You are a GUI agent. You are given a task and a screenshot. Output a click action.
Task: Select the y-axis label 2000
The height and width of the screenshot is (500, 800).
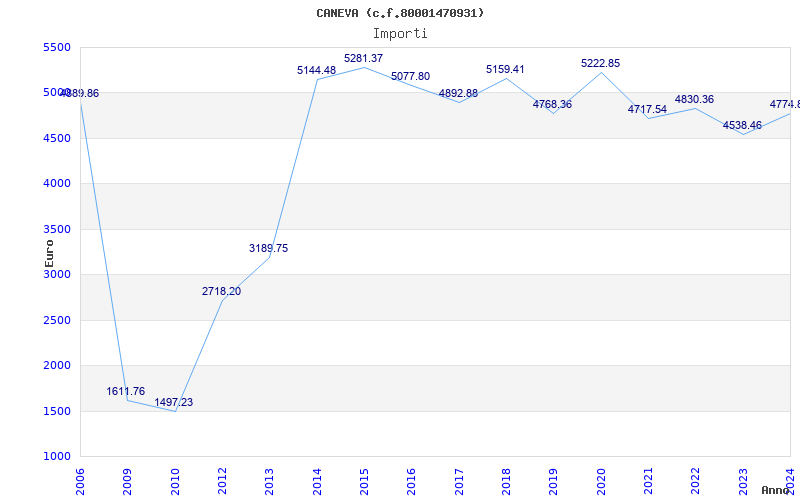57,365
